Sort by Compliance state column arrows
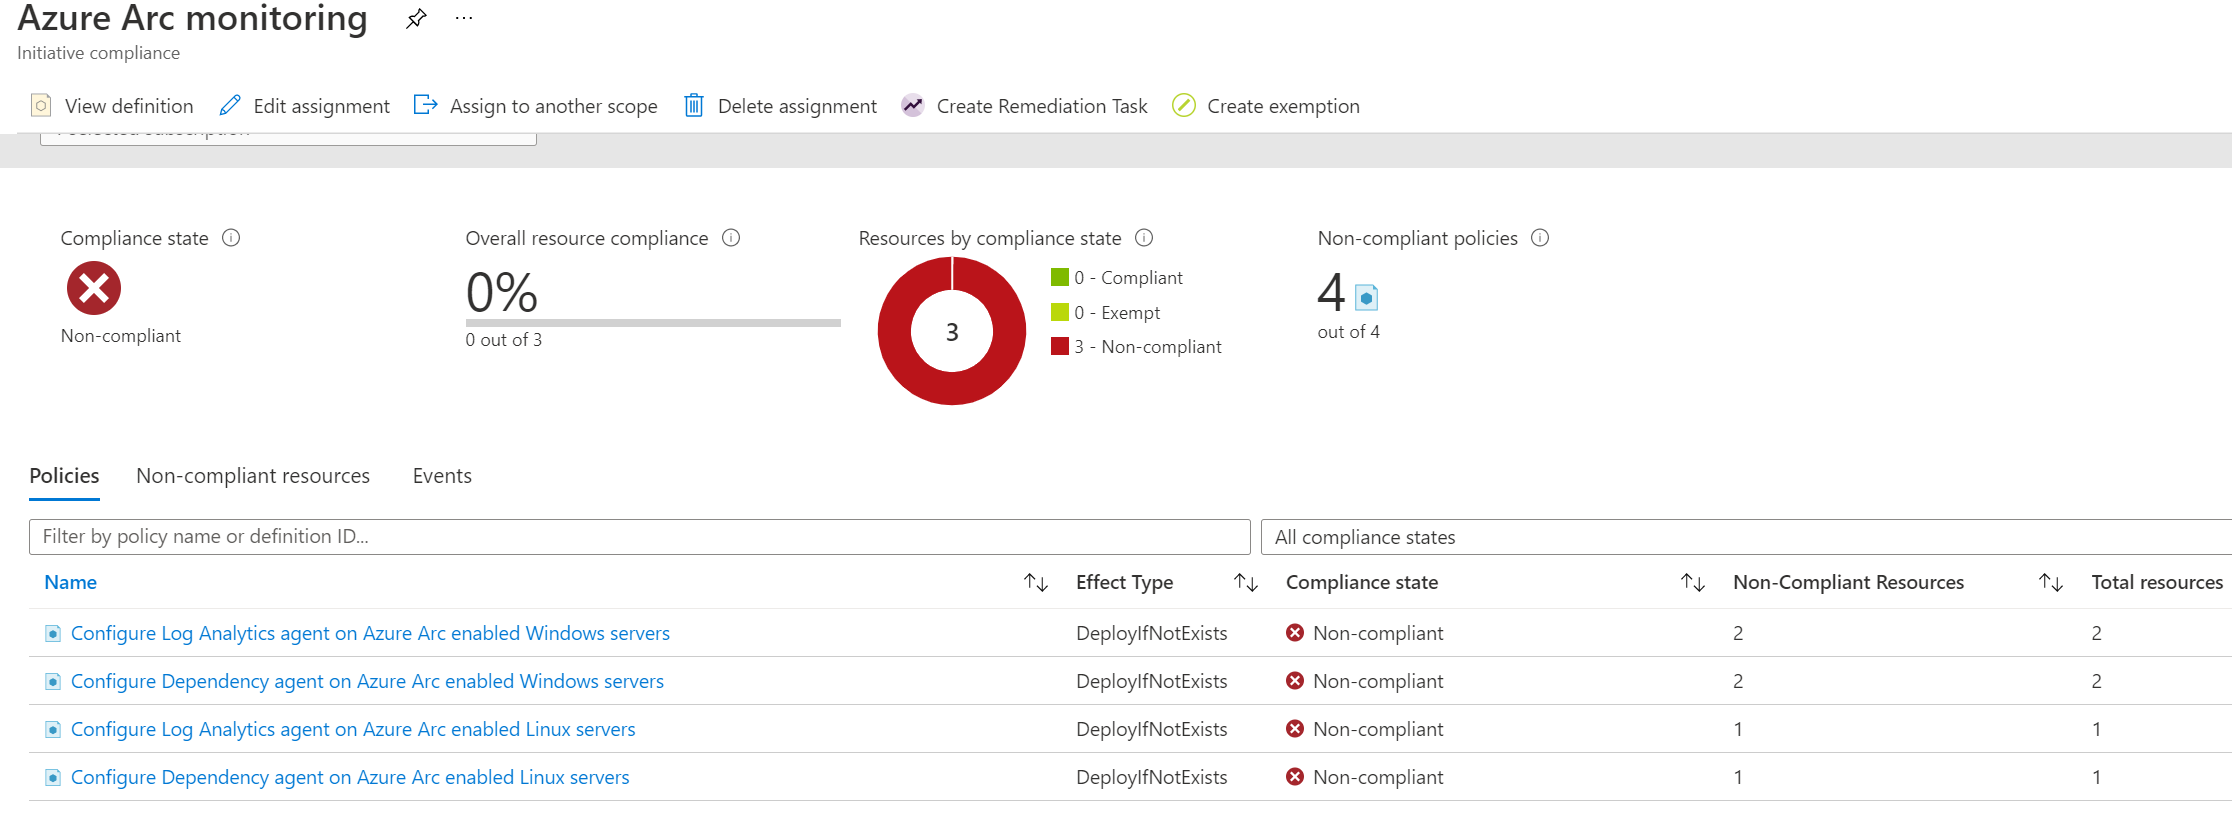Screen dimensions: 2232x825 pyautogui.click(x=1692, y=582)
